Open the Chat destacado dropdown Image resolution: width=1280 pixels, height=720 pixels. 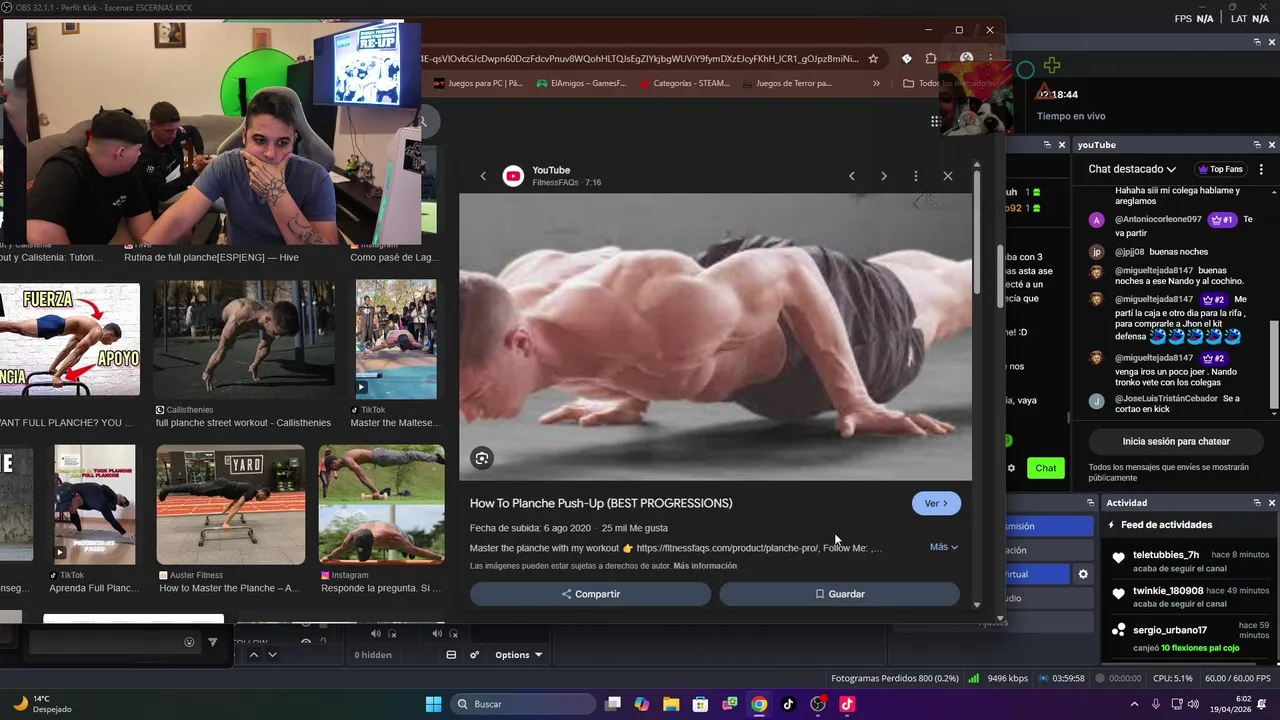click(1132, 169)
